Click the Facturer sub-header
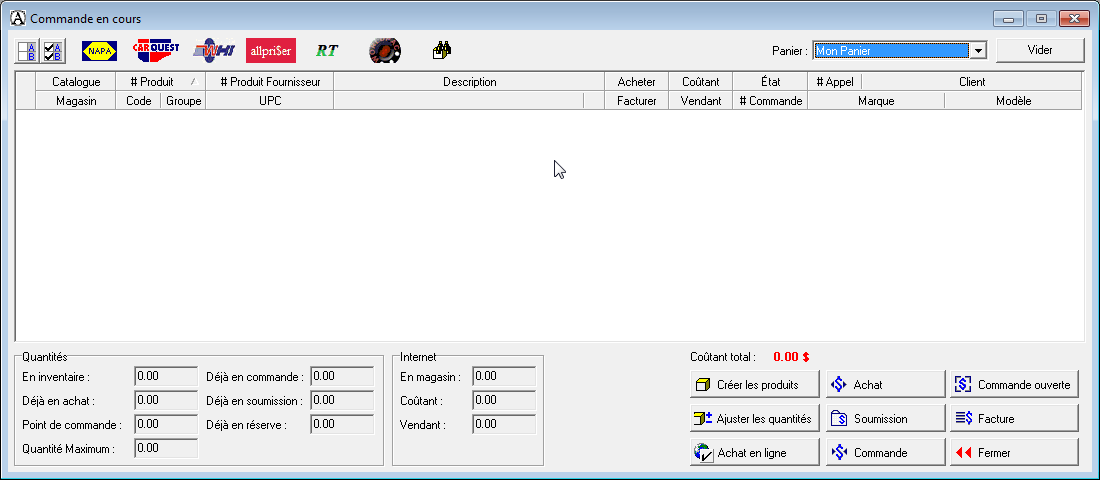This screenshot has height=480, width=1100. (x=636, y=100)
